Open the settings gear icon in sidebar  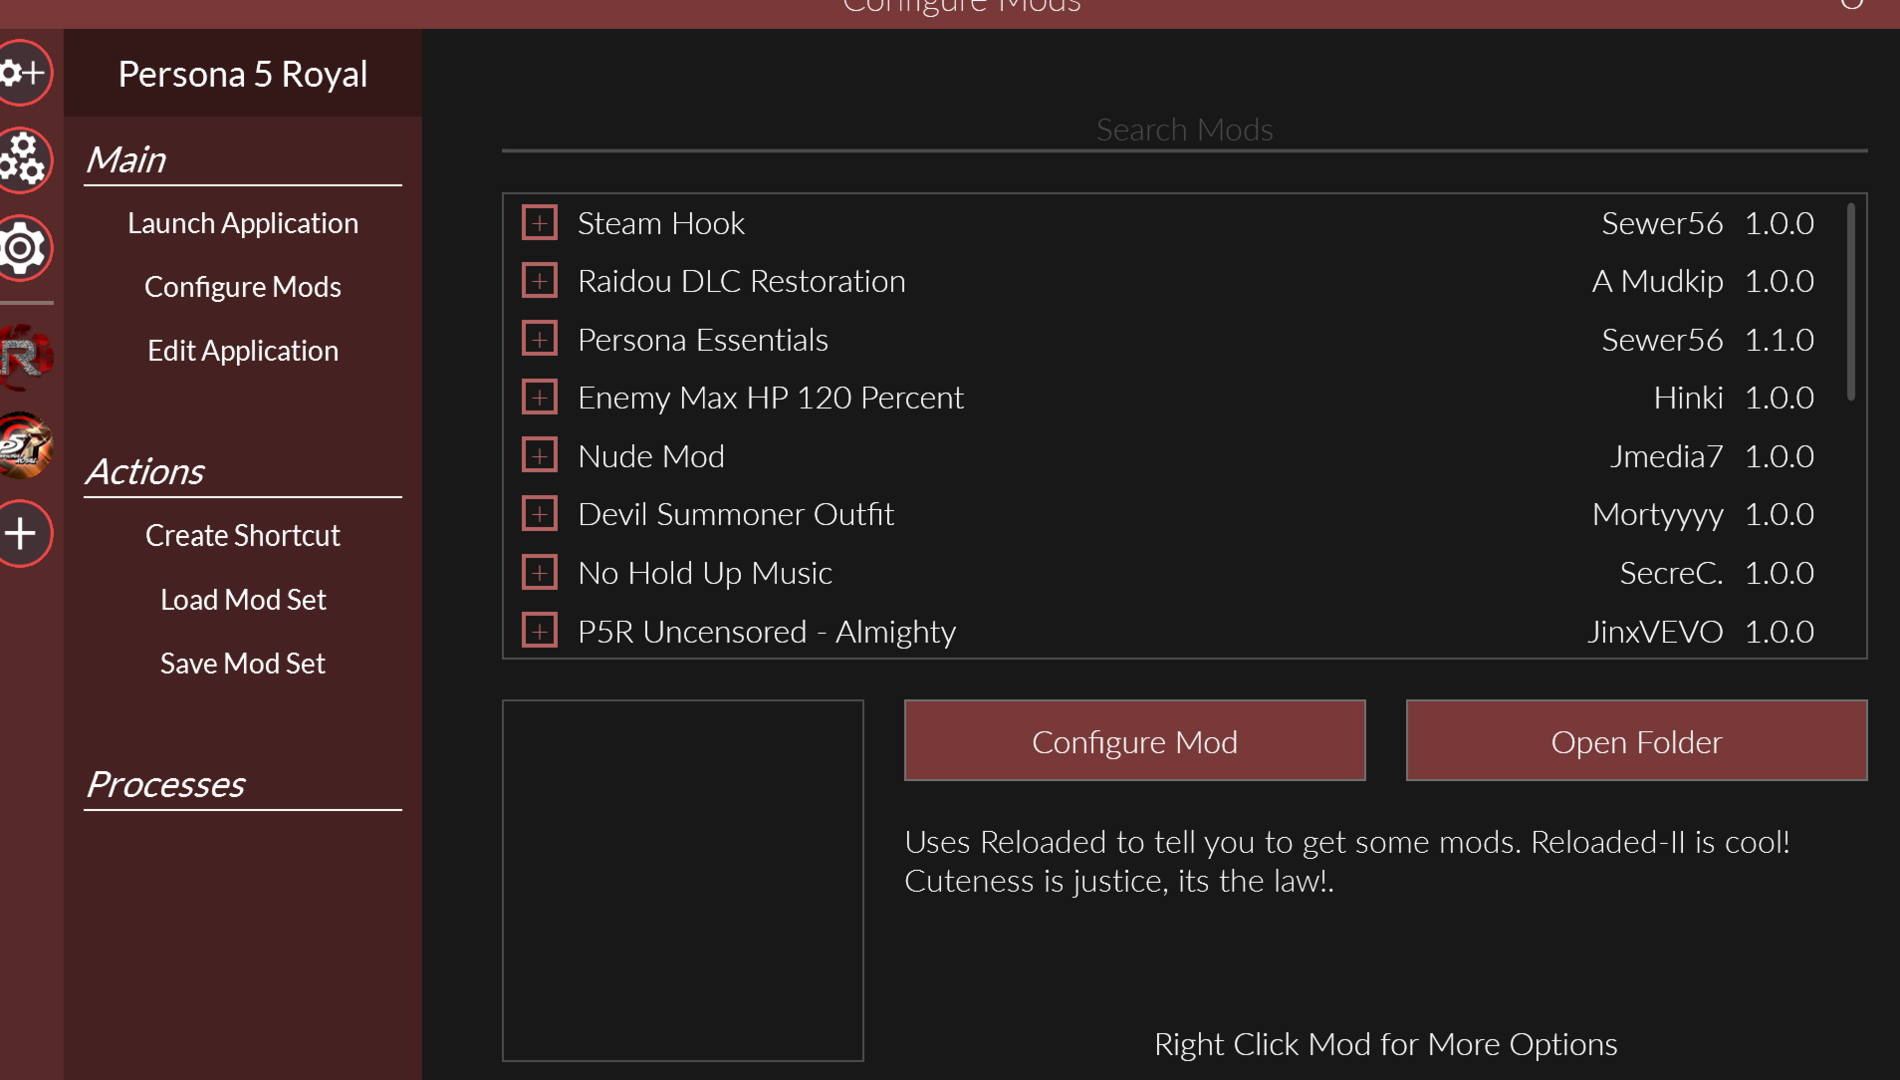(x=22, y=248)
